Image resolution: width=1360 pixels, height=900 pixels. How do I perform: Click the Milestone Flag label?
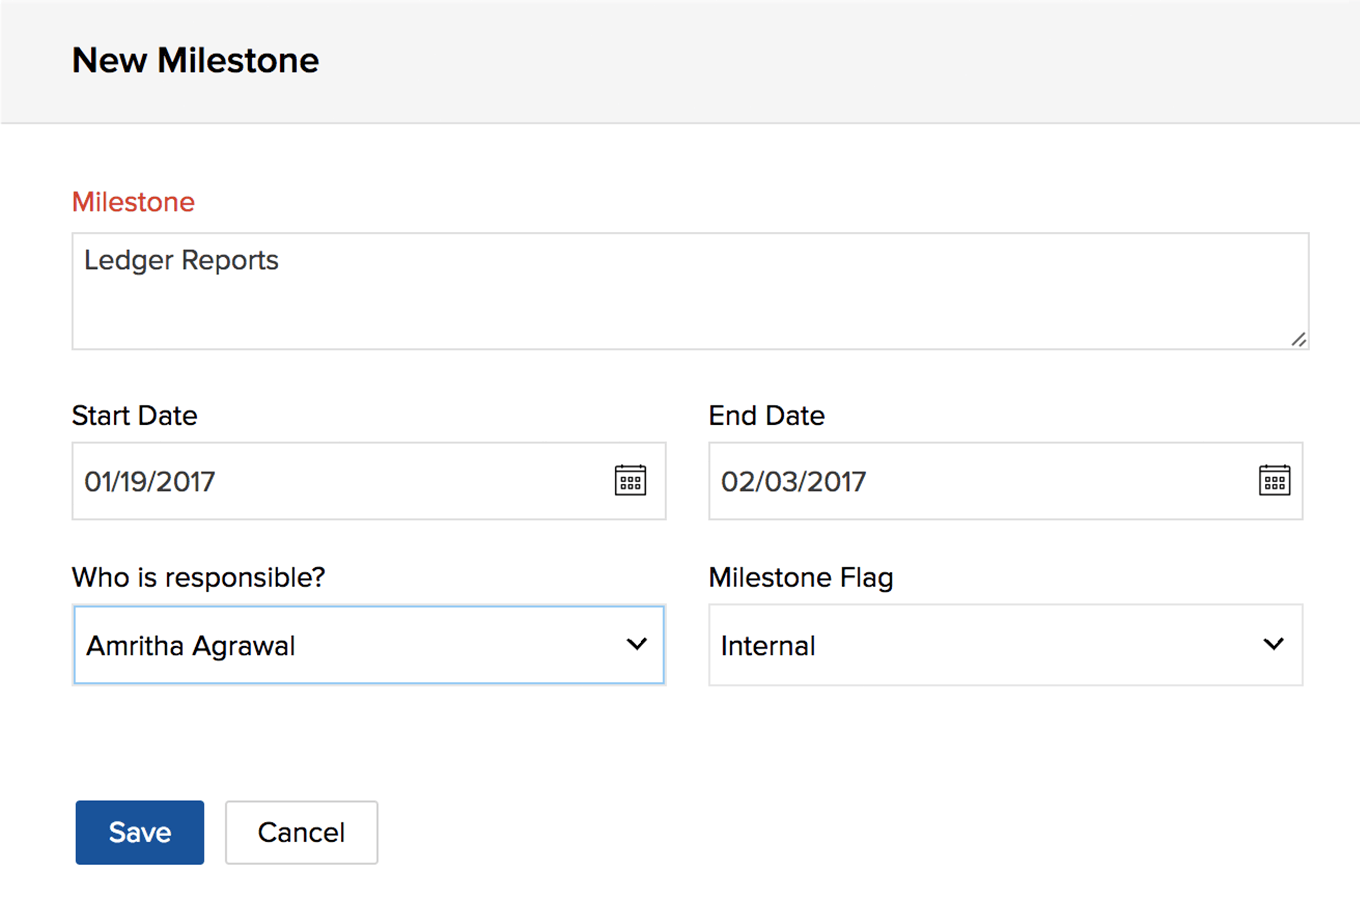tap(800, 577)
